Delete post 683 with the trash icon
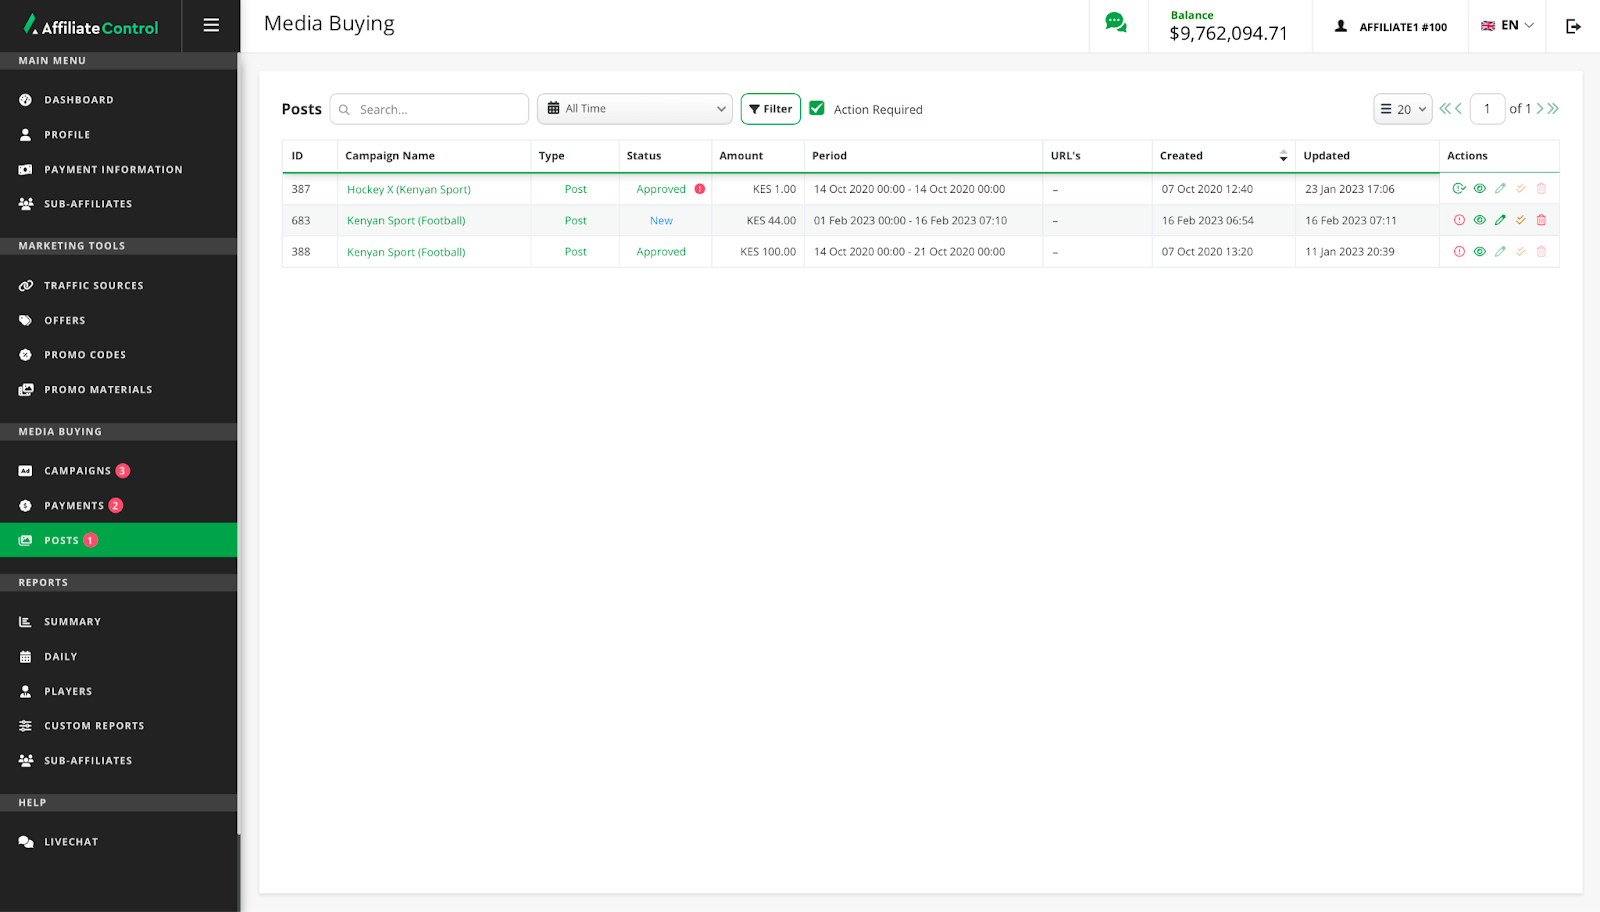The image size is (1600, 912). click(1541, 220)
